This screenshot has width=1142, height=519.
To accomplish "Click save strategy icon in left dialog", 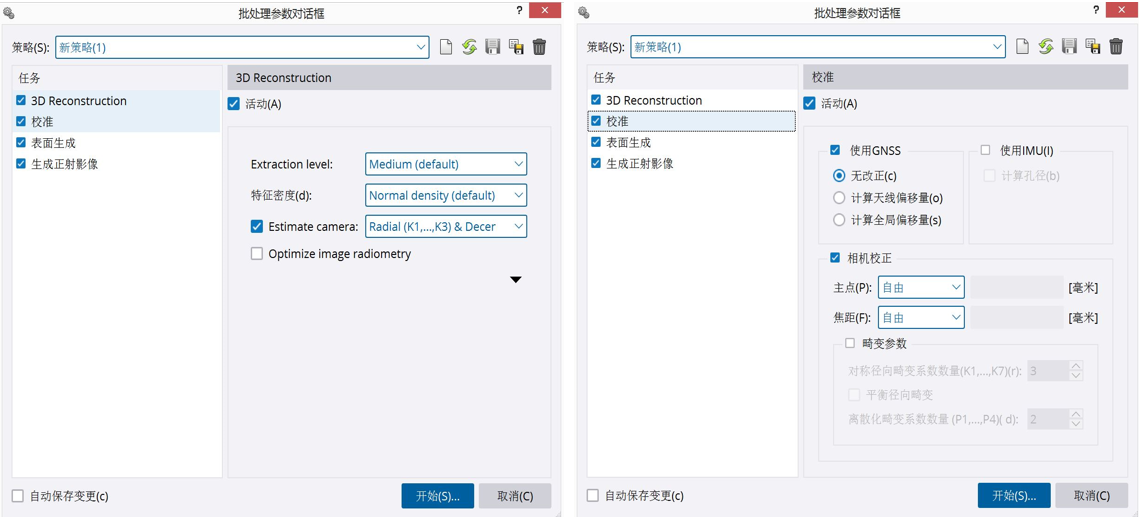I will click(493, 47).
